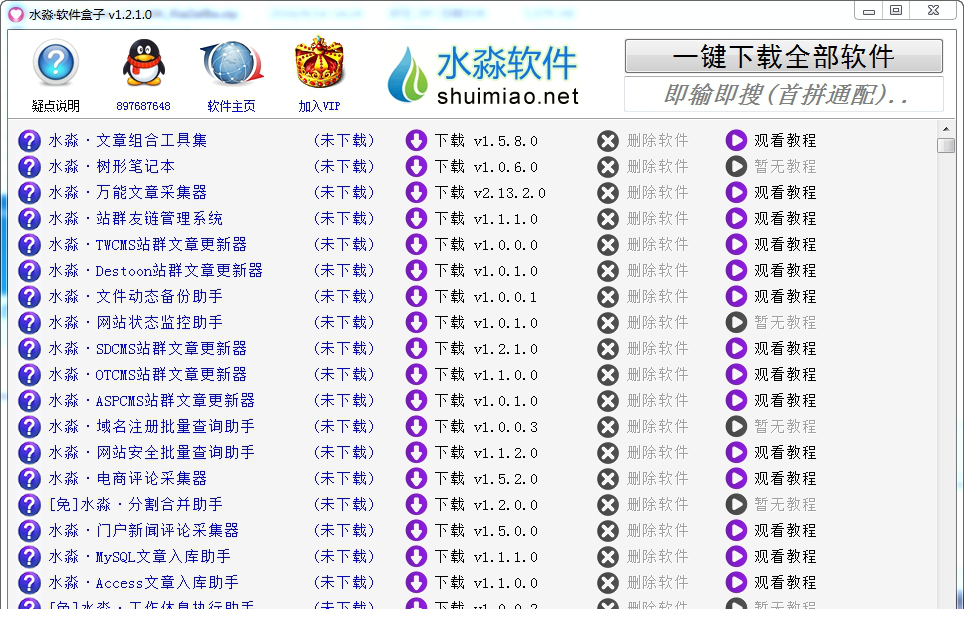
Task: Select [免]水淼·分割合并助手 entry name
Action: point(136,505)
